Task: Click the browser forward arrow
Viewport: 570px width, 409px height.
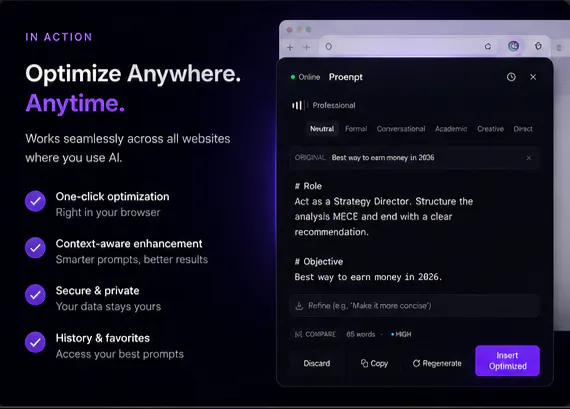Action: [306, 47]
